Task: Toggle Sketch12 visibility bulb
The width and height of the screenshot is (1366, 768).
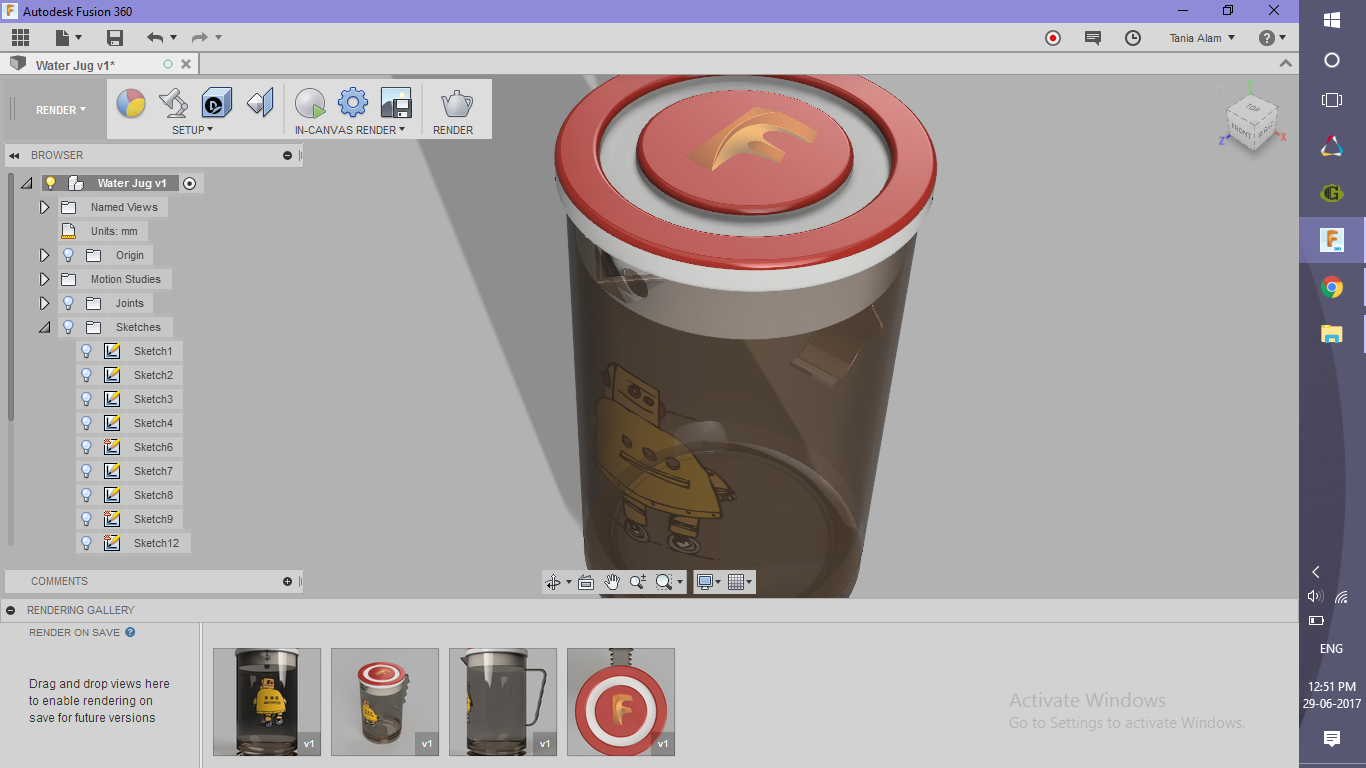Action: click(86, 543)
